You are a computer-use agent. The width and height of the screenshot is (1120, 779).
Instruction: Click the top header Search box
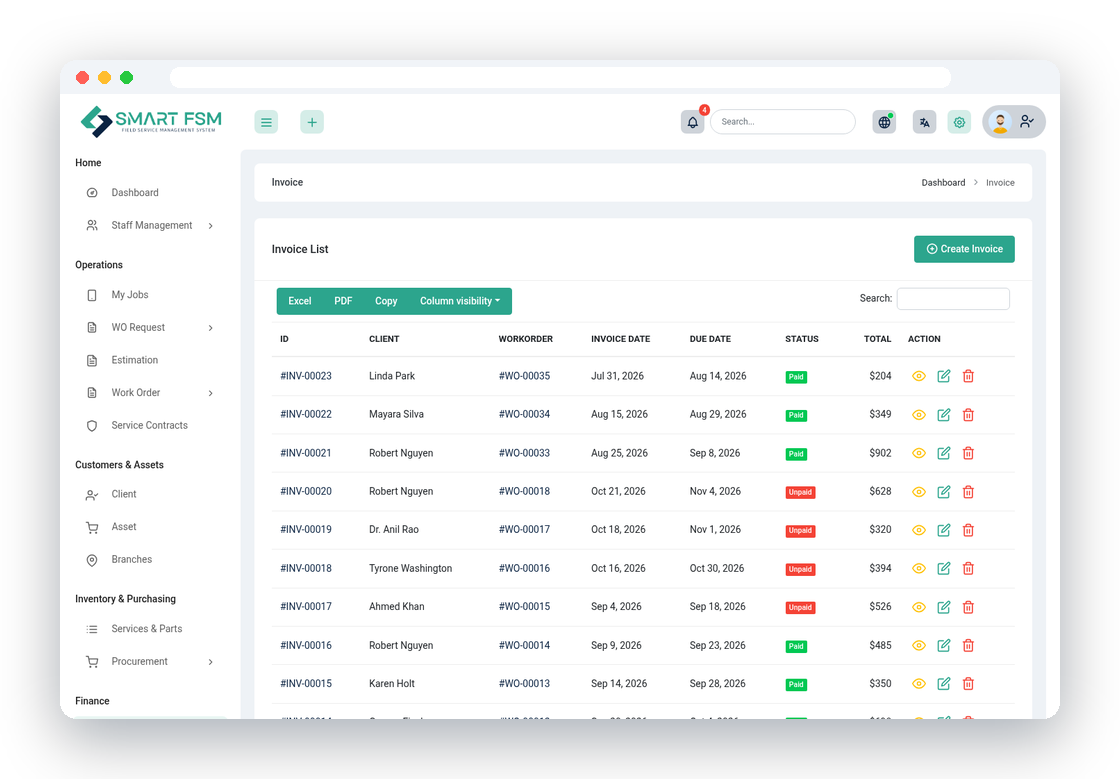pos(783,122)
